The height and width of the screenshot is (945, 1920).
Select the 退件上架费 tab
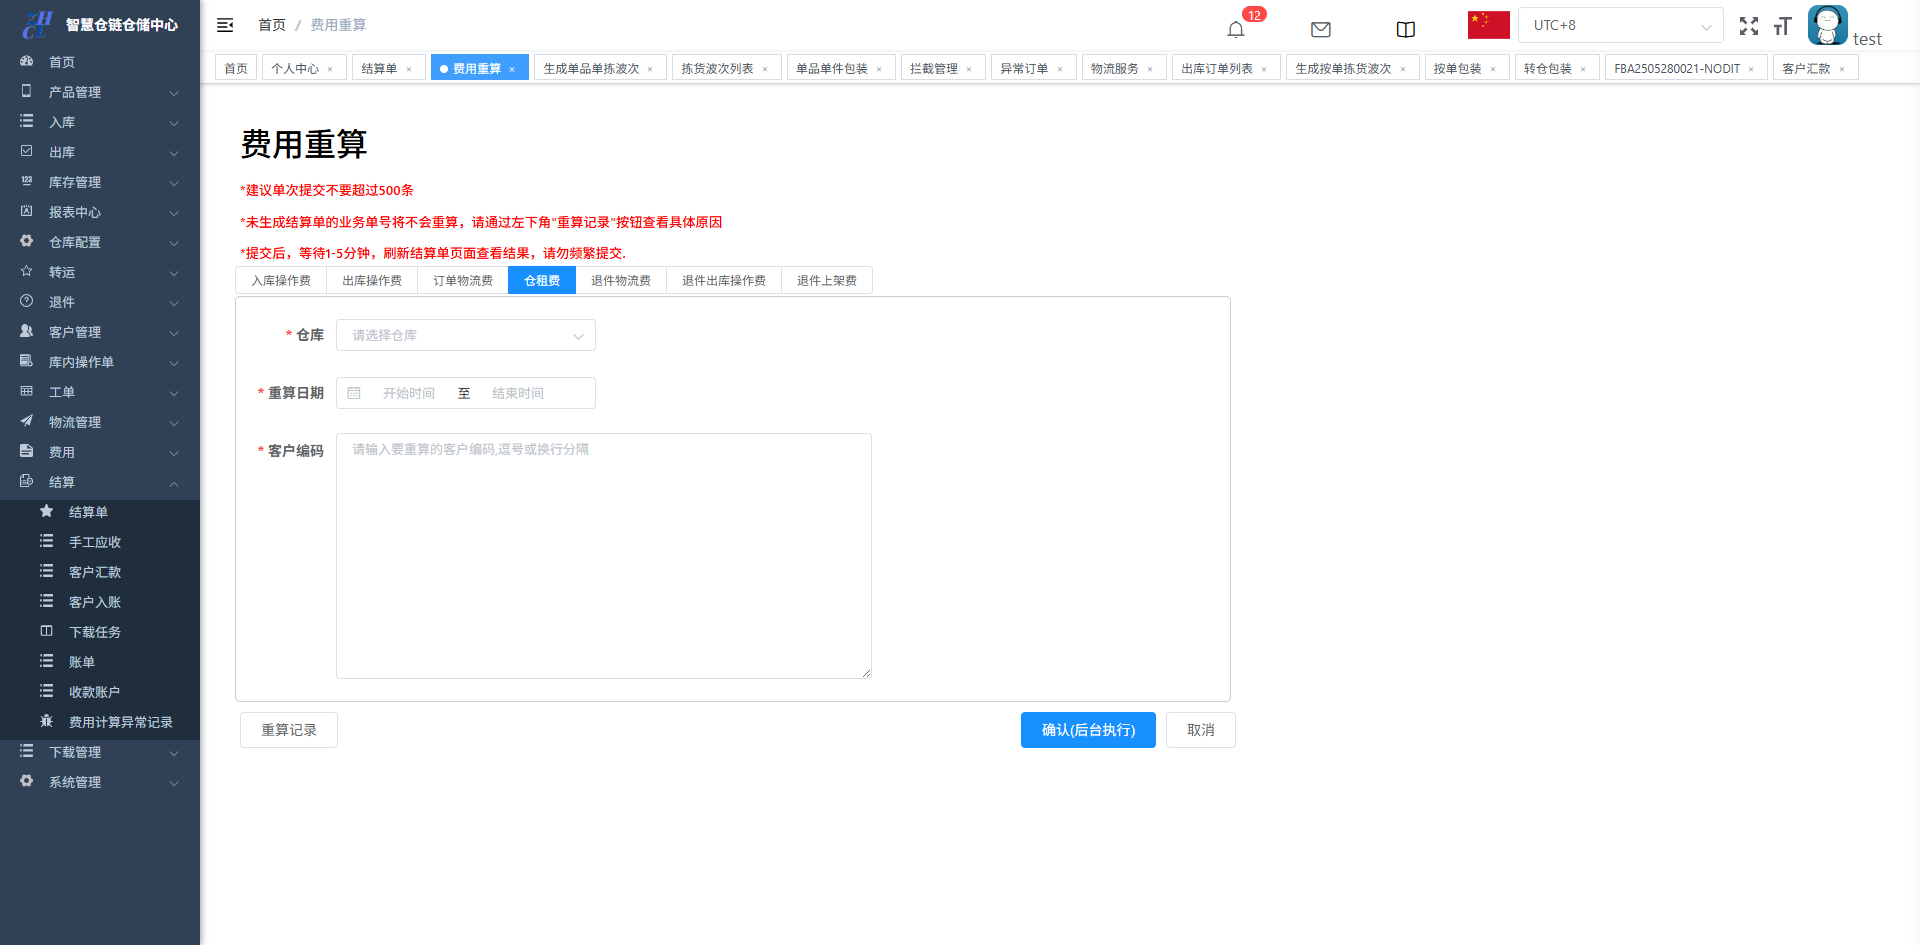point(826,281)
